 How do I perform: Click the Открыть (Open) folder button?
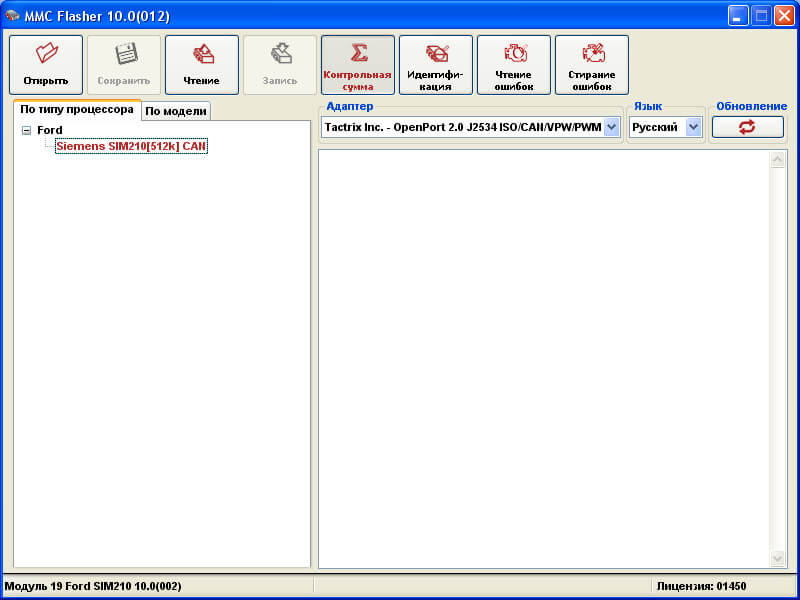click(46, 65)
